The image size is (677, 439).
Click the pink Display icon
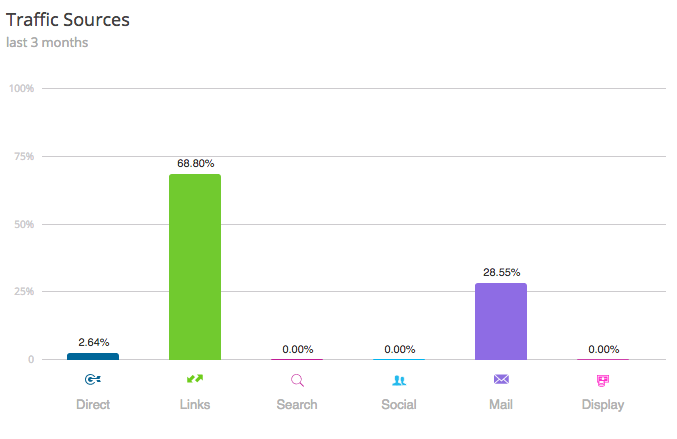603,380
